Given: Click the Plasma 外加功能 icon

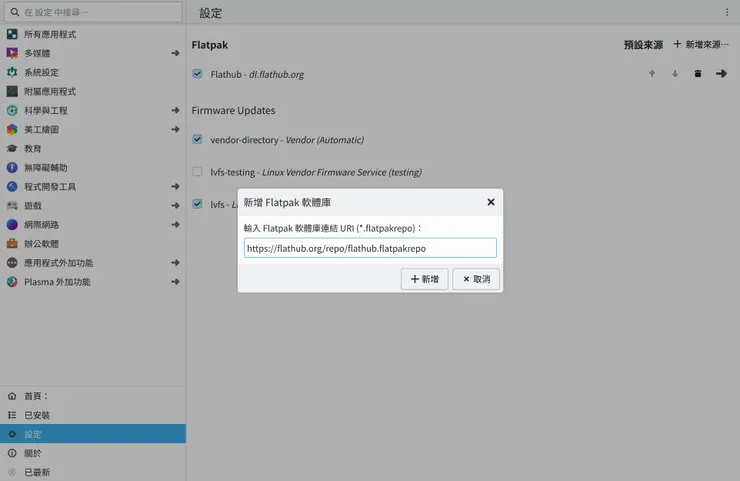Looking at the screenshot, I should coord(12,282).
